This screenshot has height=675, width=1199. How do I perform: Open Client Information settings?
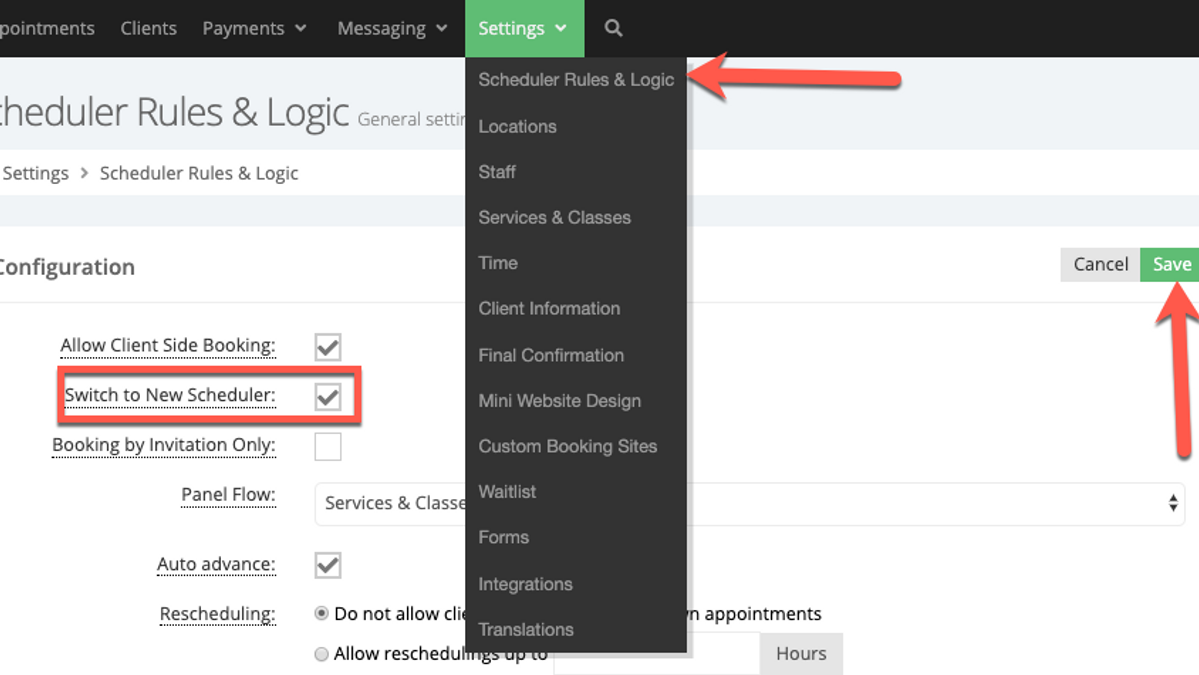click(549, 308)
